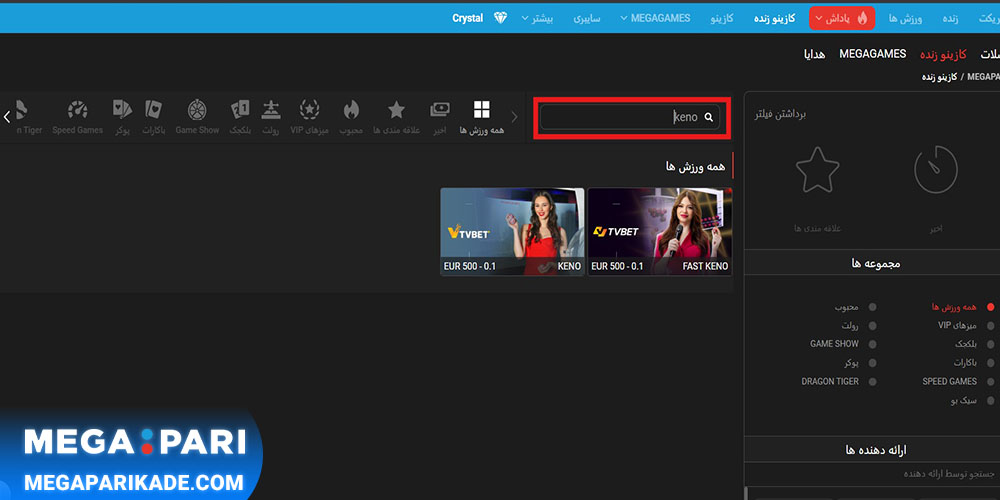This screenshot has width=1000, height=500.
Task: Choose the همه ورزش ها radio in sidebar
Action: (990, 307)
